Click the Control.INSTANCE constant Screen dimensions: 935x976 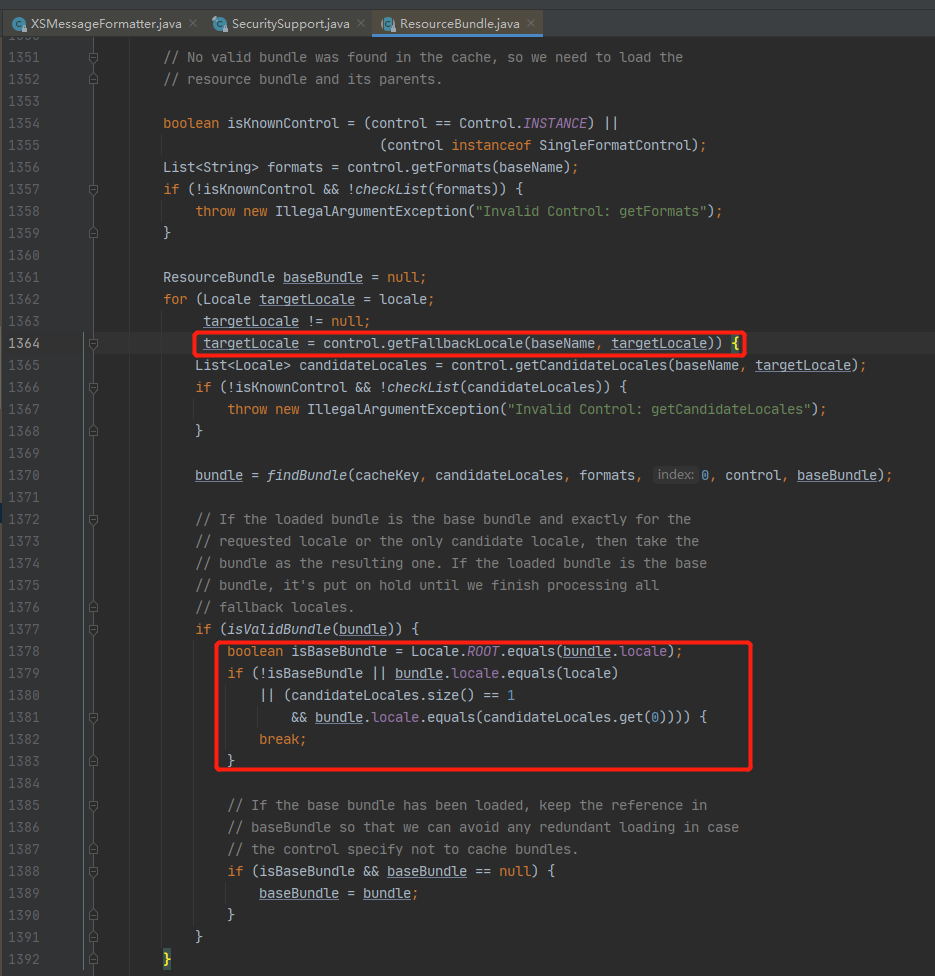click(523, 123)
